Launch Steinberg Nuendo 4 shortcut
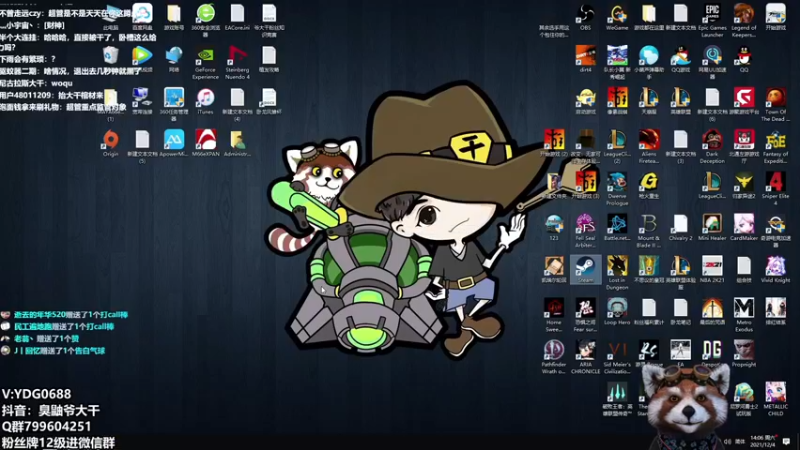The height and width of the screenshot is (450, 800). 237,62
